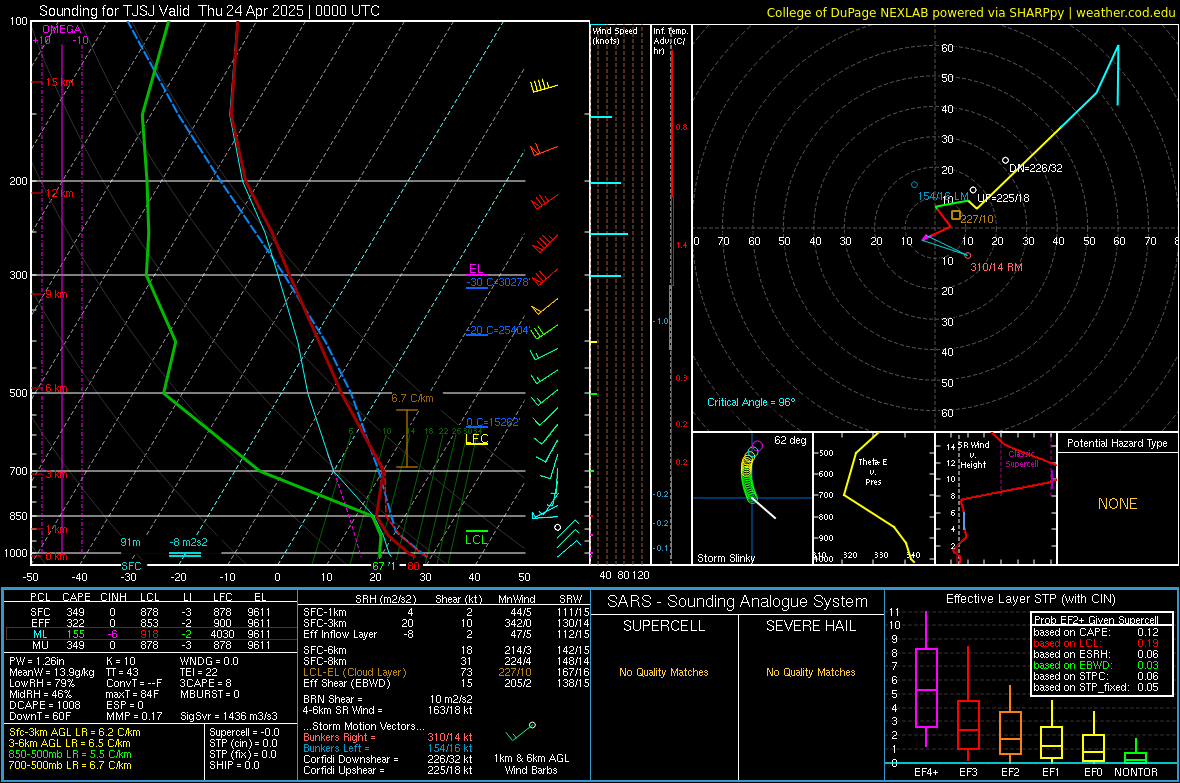This screenshot has width=1180, height=783.
Task: Click the -20 C=25404' height label
Action: (x=498, y=331)
